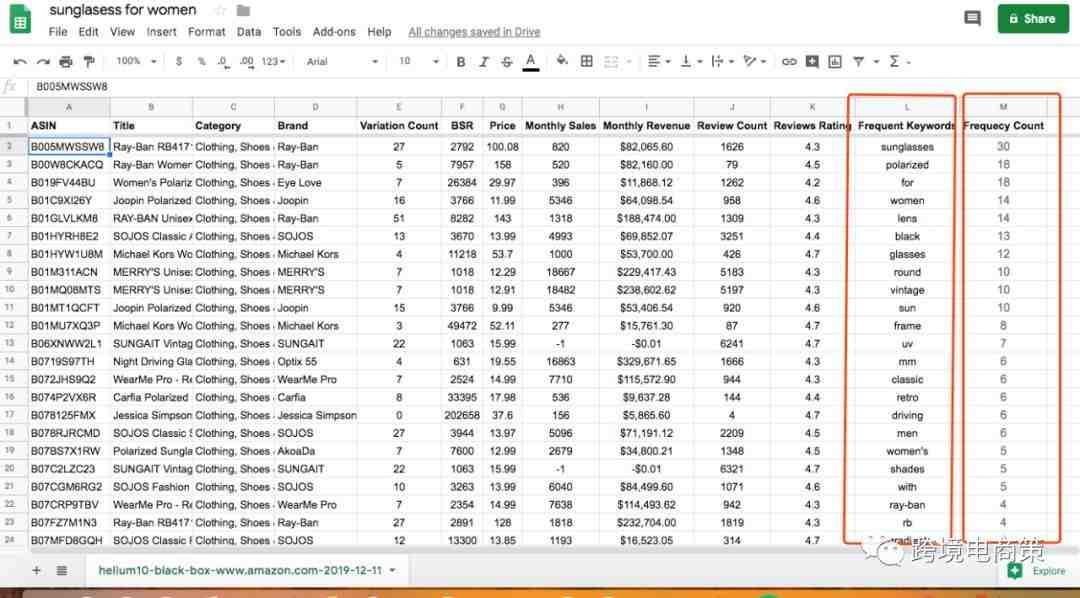Increase decimal places
The height and width of the screenshot is (598, 1080).
coord(247,61)
